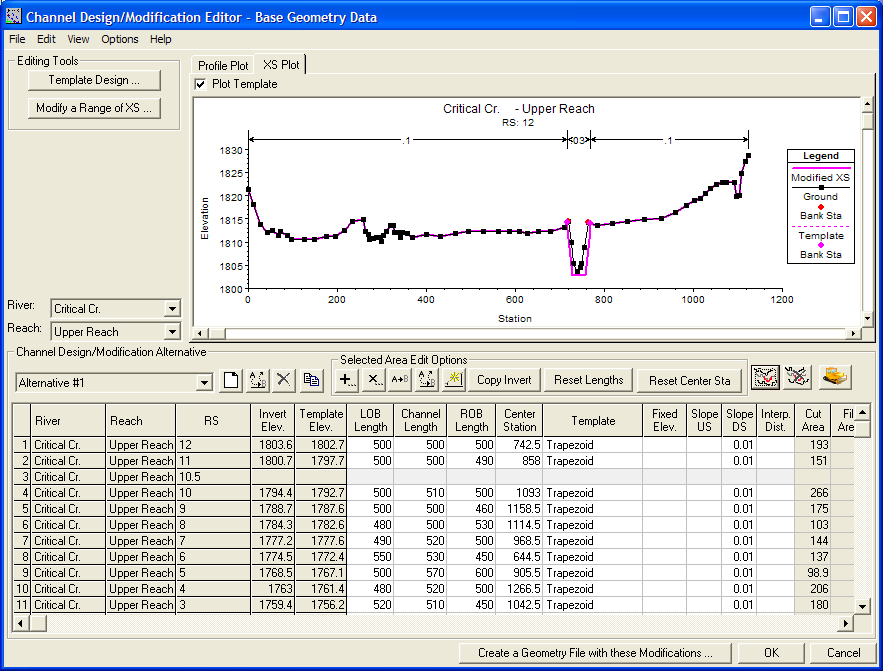Click the rename alternative icon
The width and height of the screenshot is (883, 671).
pyautogui.click(x=257, y=380)
